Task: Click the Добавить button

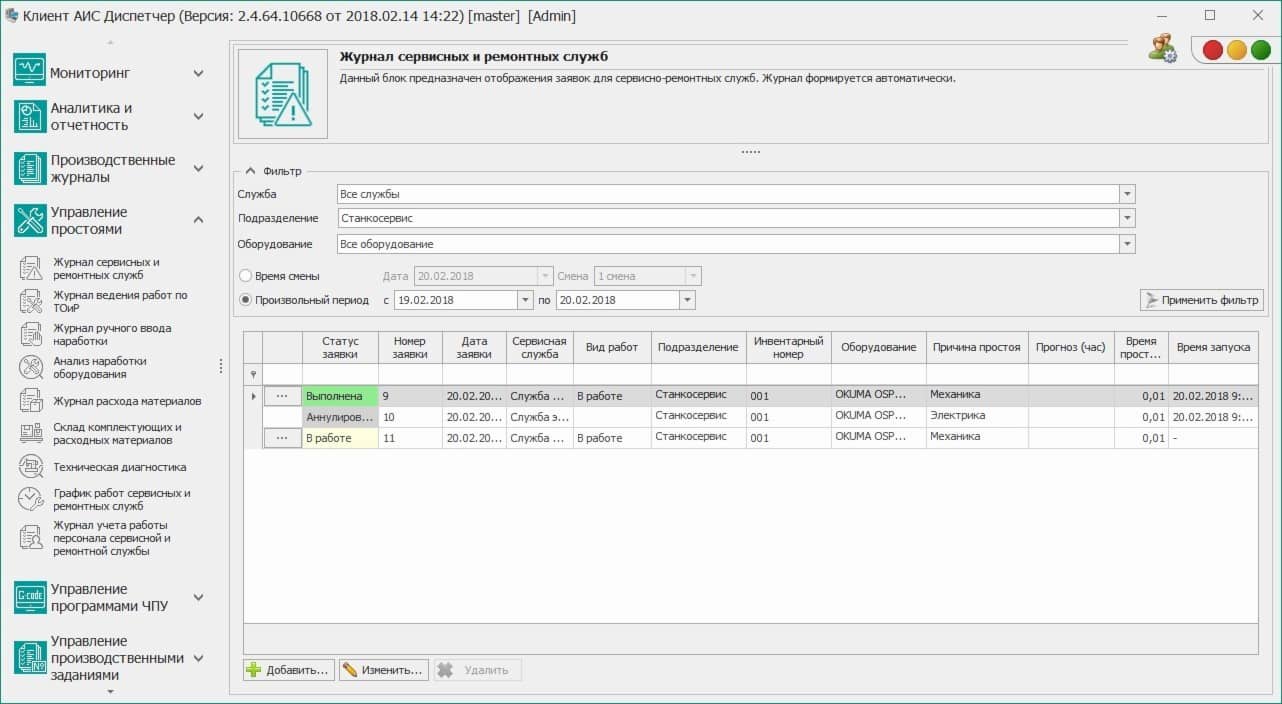Action: point(289,670)
